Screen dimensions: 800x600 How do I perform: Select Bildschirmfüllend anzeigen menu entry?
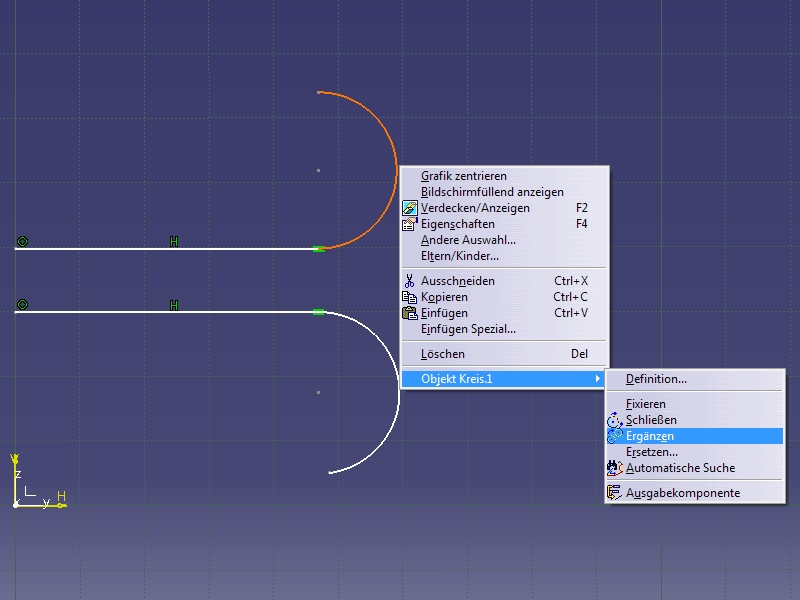click(x=505, y=192)
